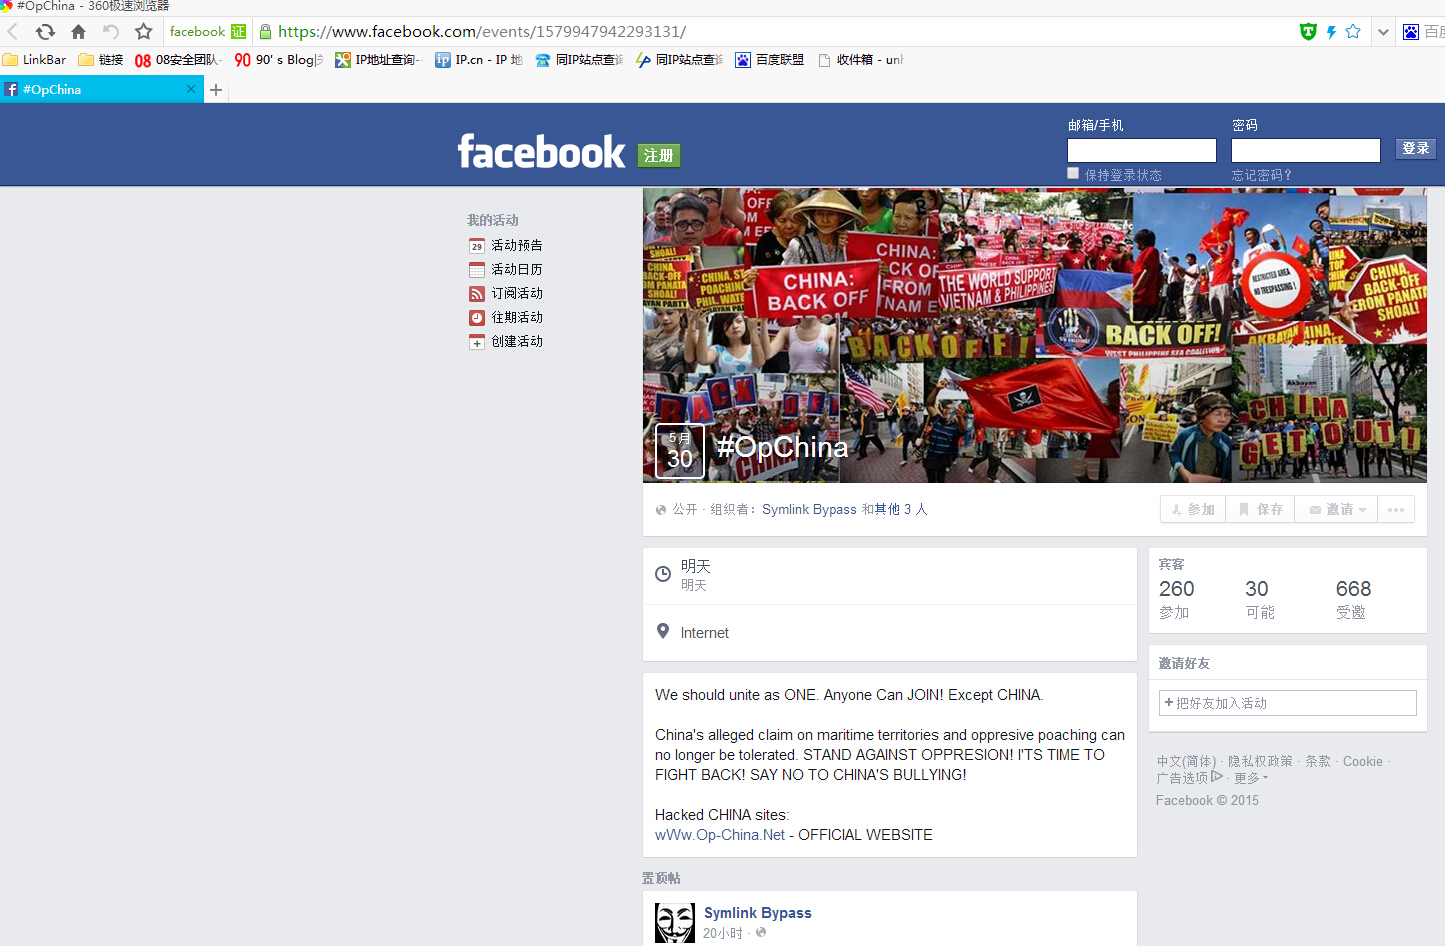Focus the 密码 password input field
Image resolution: width=1445 pixels, height=946 pixels.
tap(1306, 150)
